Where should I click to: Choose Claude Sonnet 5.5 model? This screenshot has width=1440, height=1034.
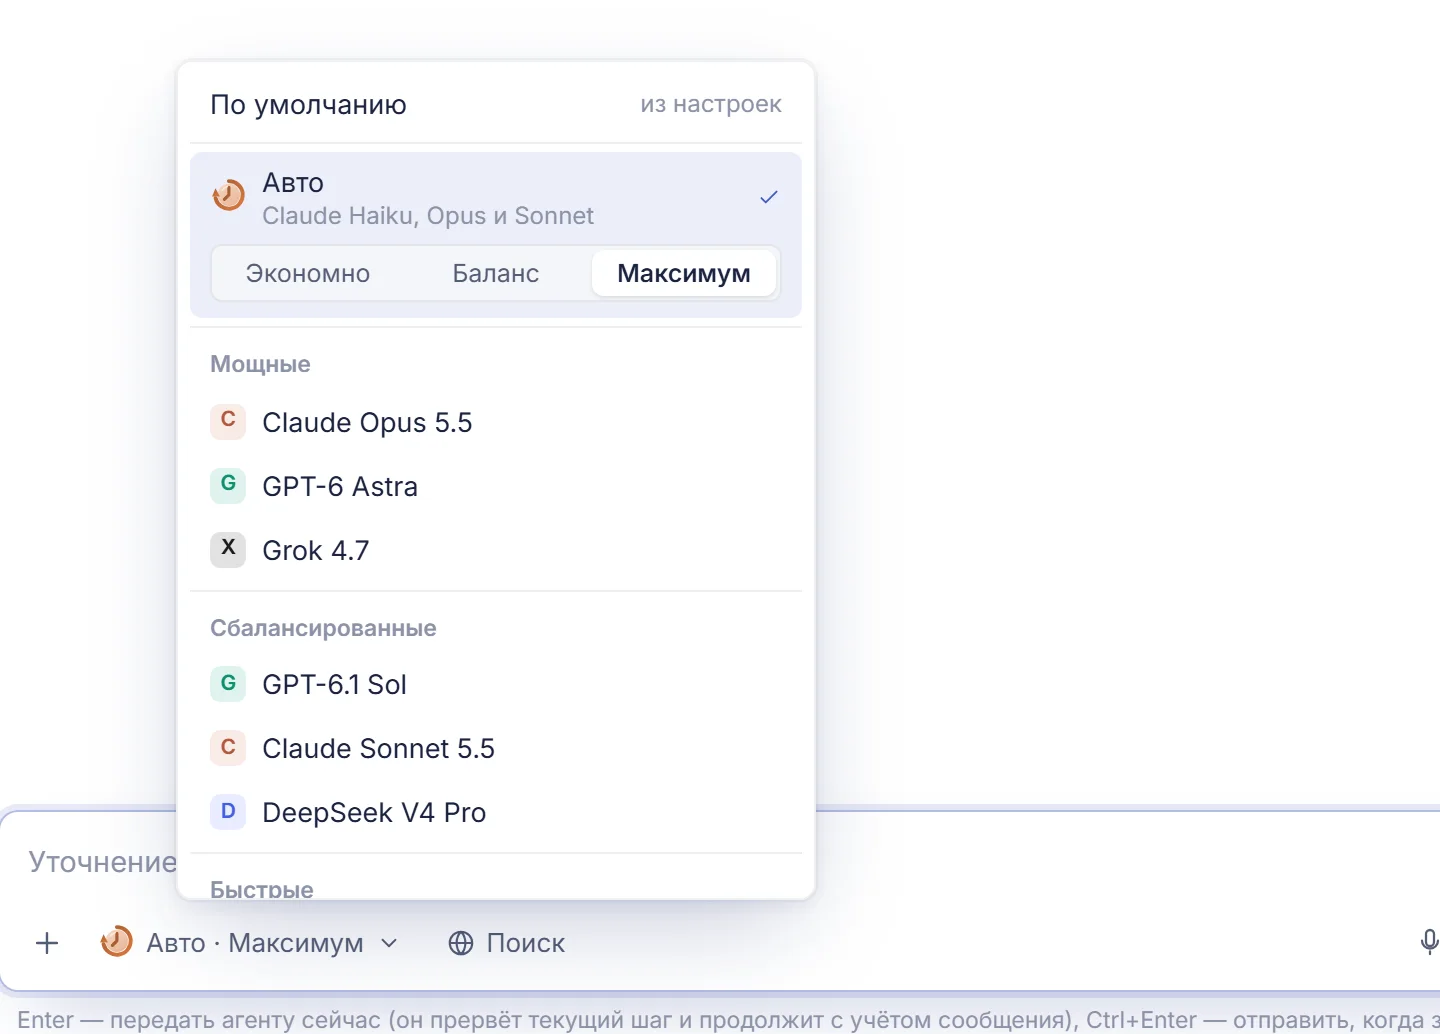496,748
